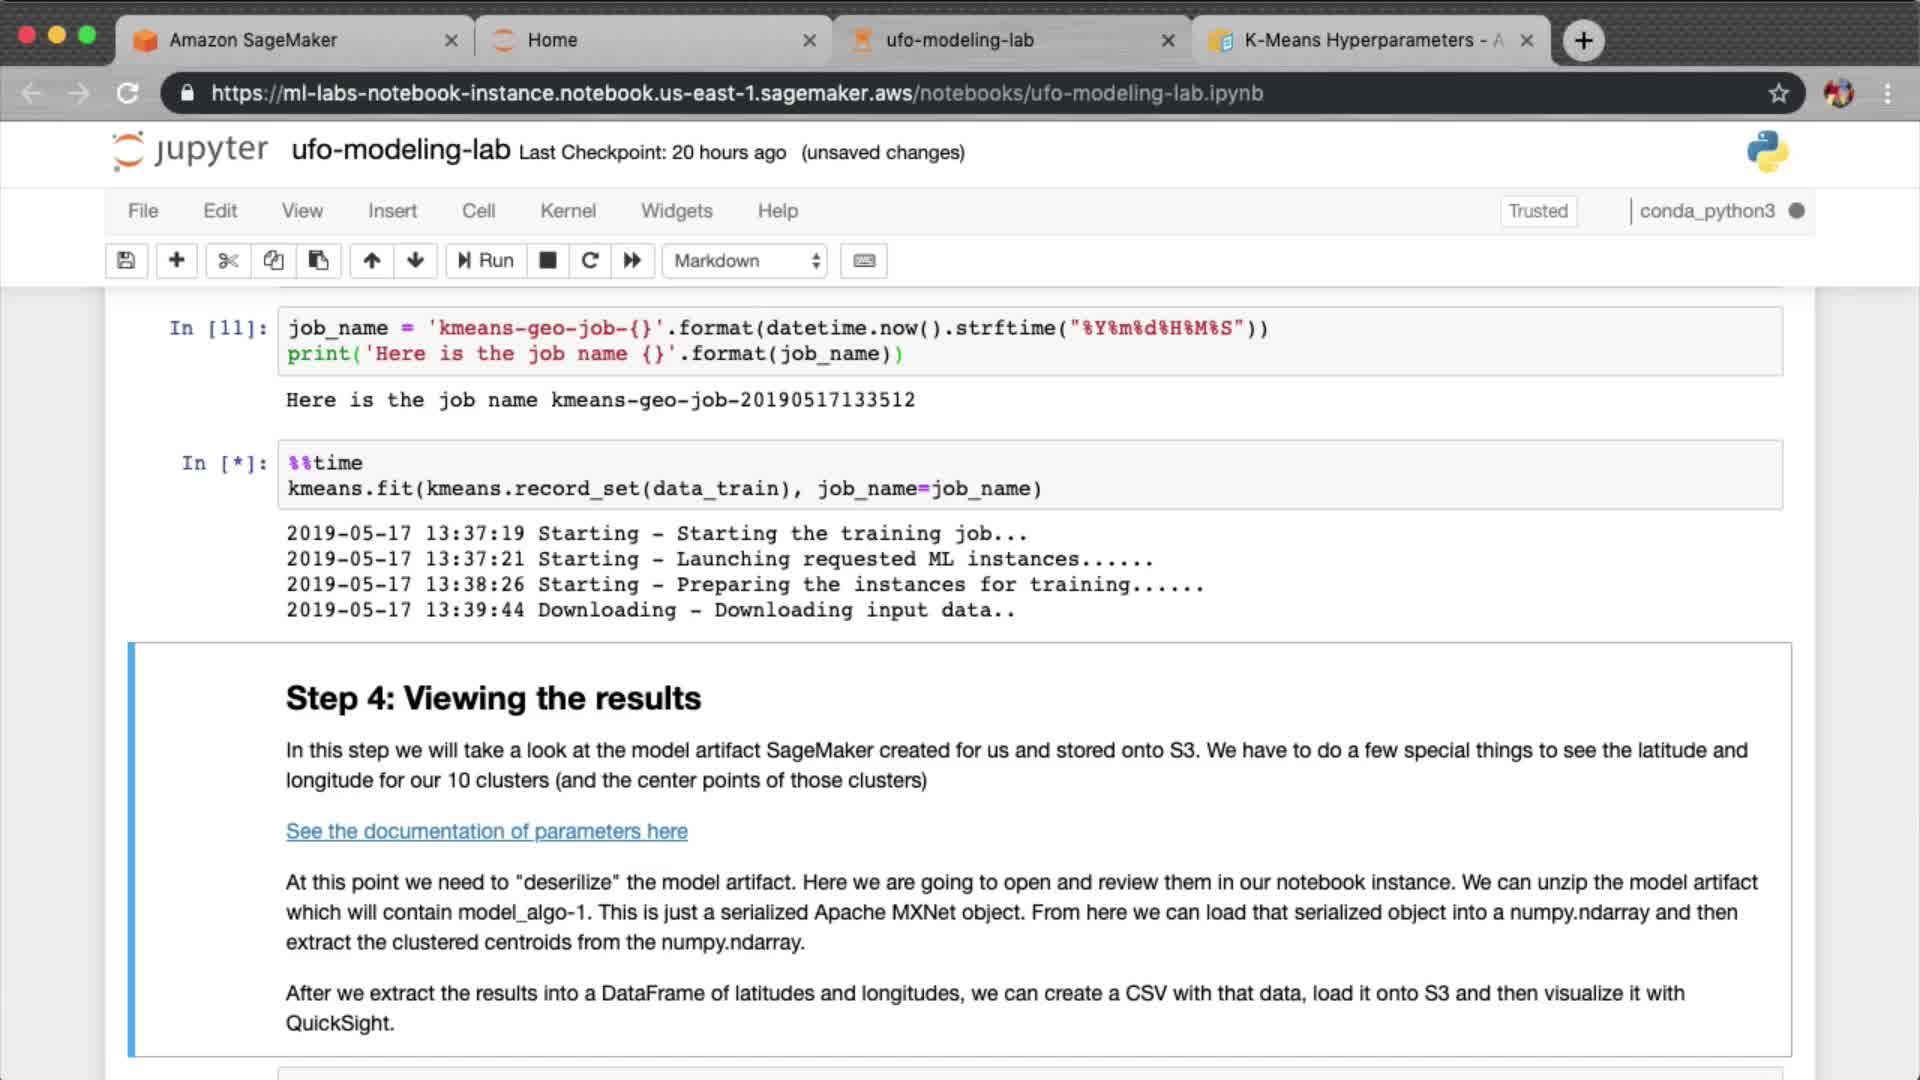Open the Cell menu
This screenshot has height=1080, width=1920.
pyautogui.click(x=478, y=211)
